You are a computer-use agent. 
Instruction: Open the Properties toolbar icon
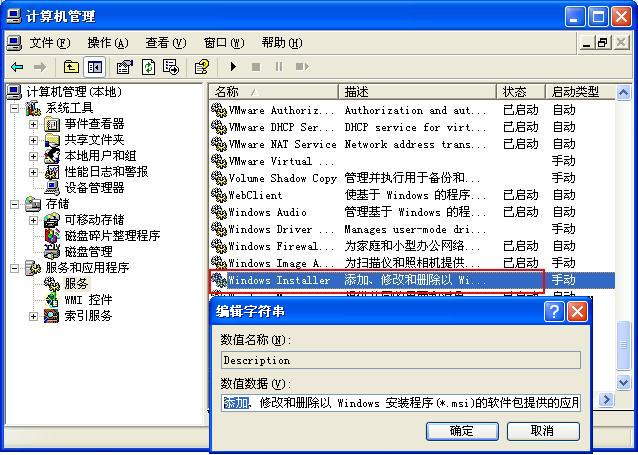coord(125,67)
